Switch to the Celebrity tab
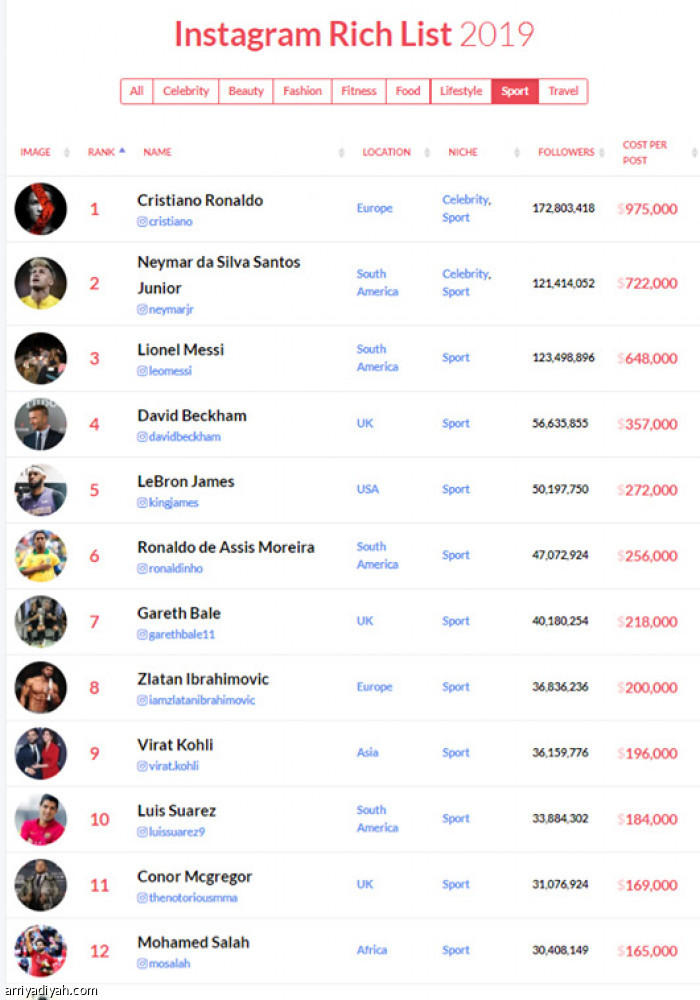This screenshot has height=1000, width=700. (186, 91)
